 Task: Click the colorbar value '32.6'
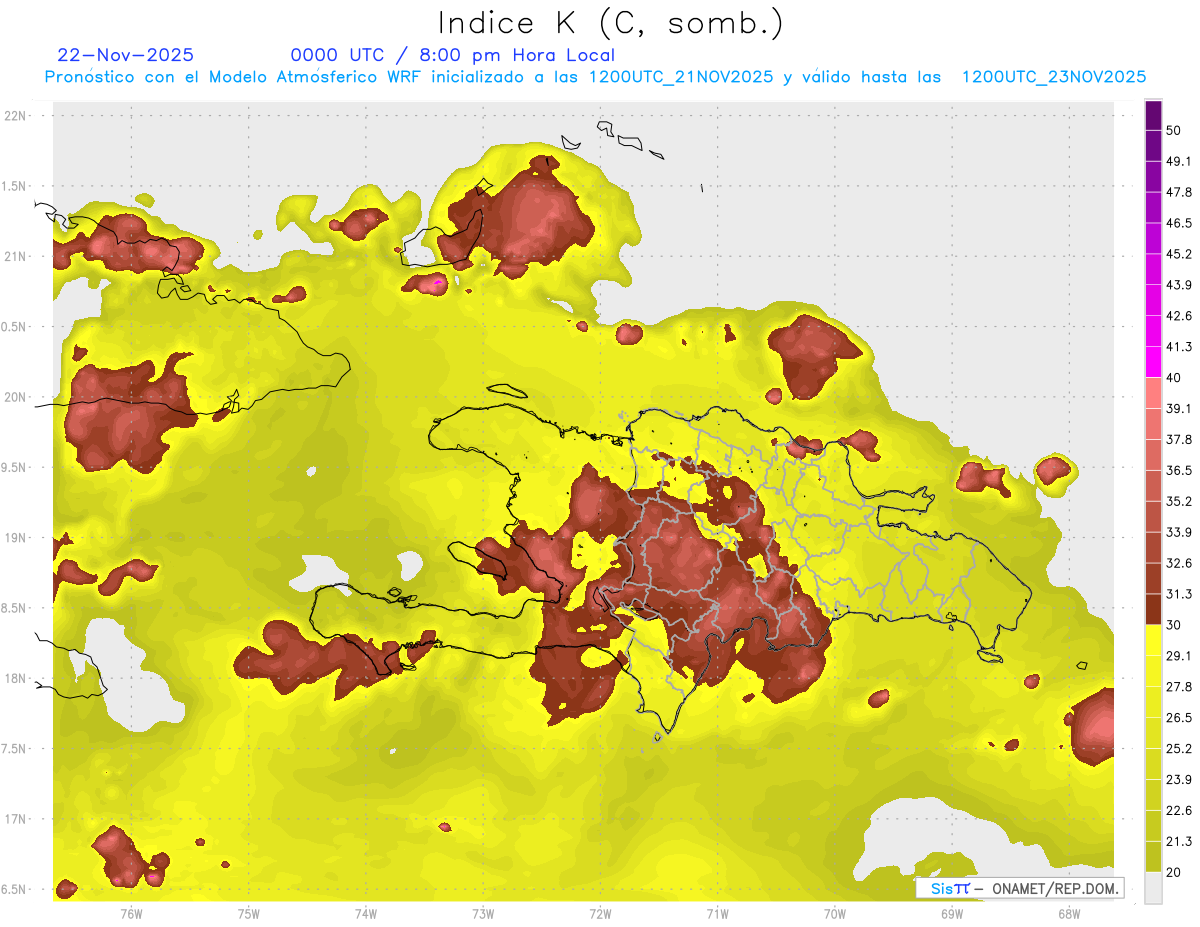(1179, 563)
